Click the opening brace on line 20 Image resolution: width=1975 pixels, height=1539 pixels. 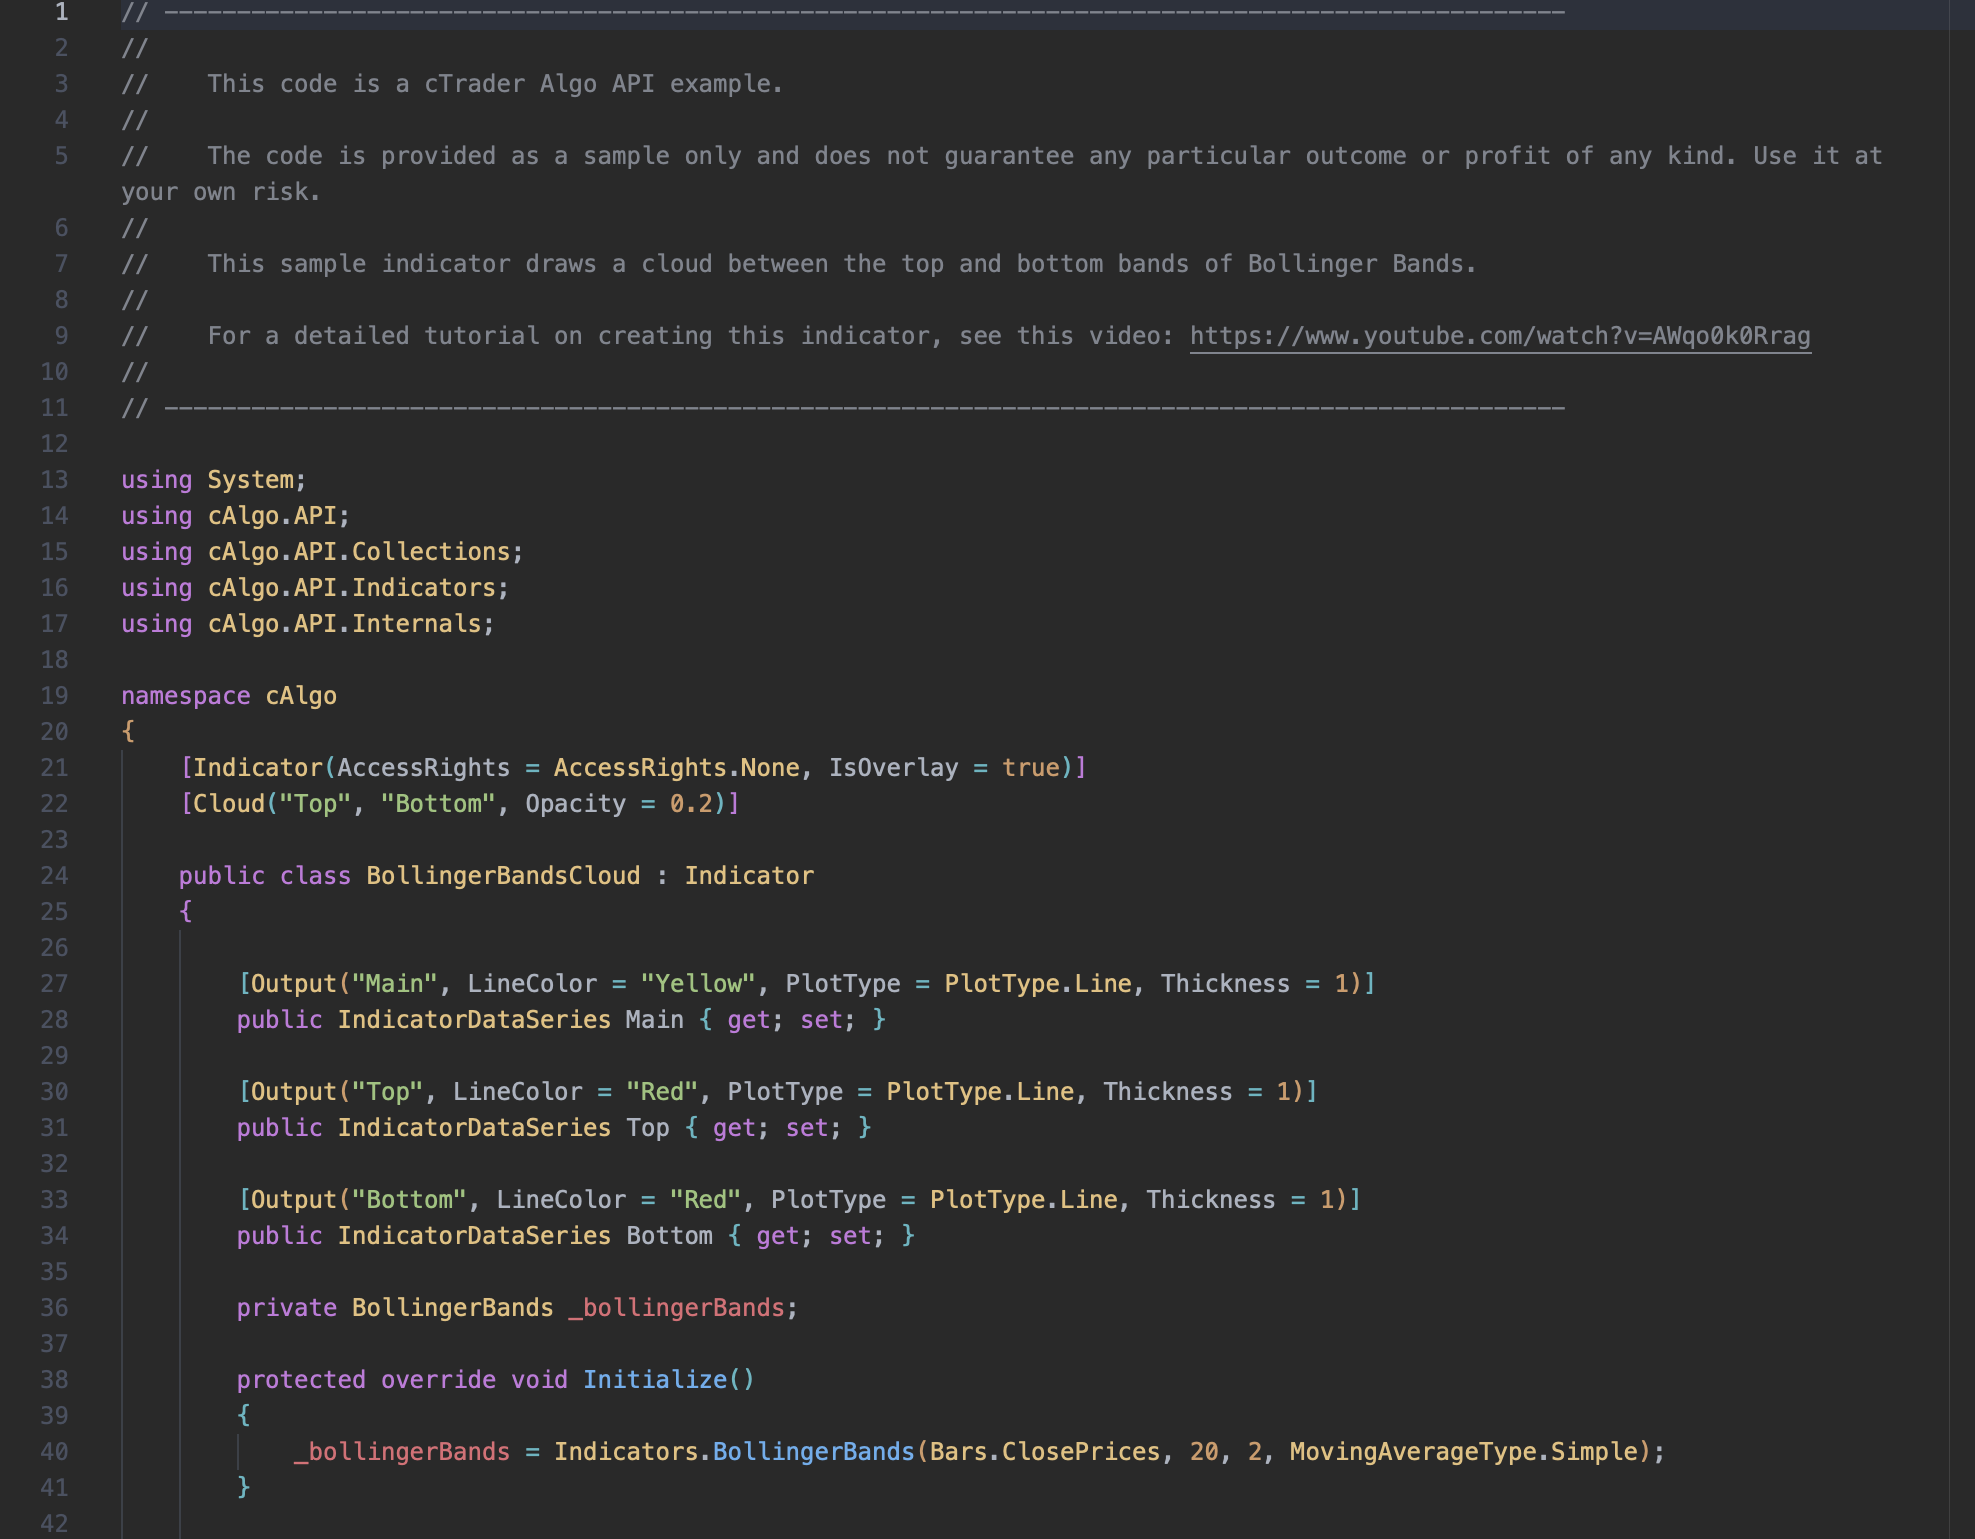tap(128, 732)
